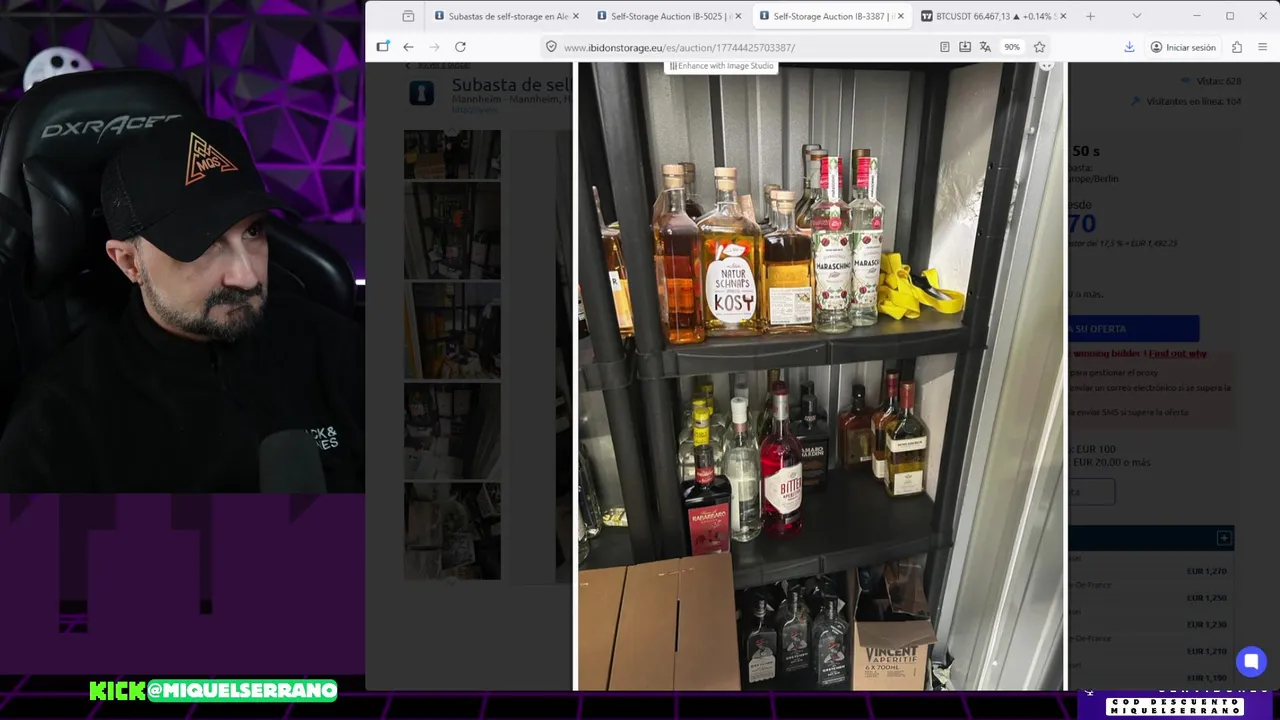Open the fourth auction thumbnail
The image size is (1280, 720).
(452, 430)
